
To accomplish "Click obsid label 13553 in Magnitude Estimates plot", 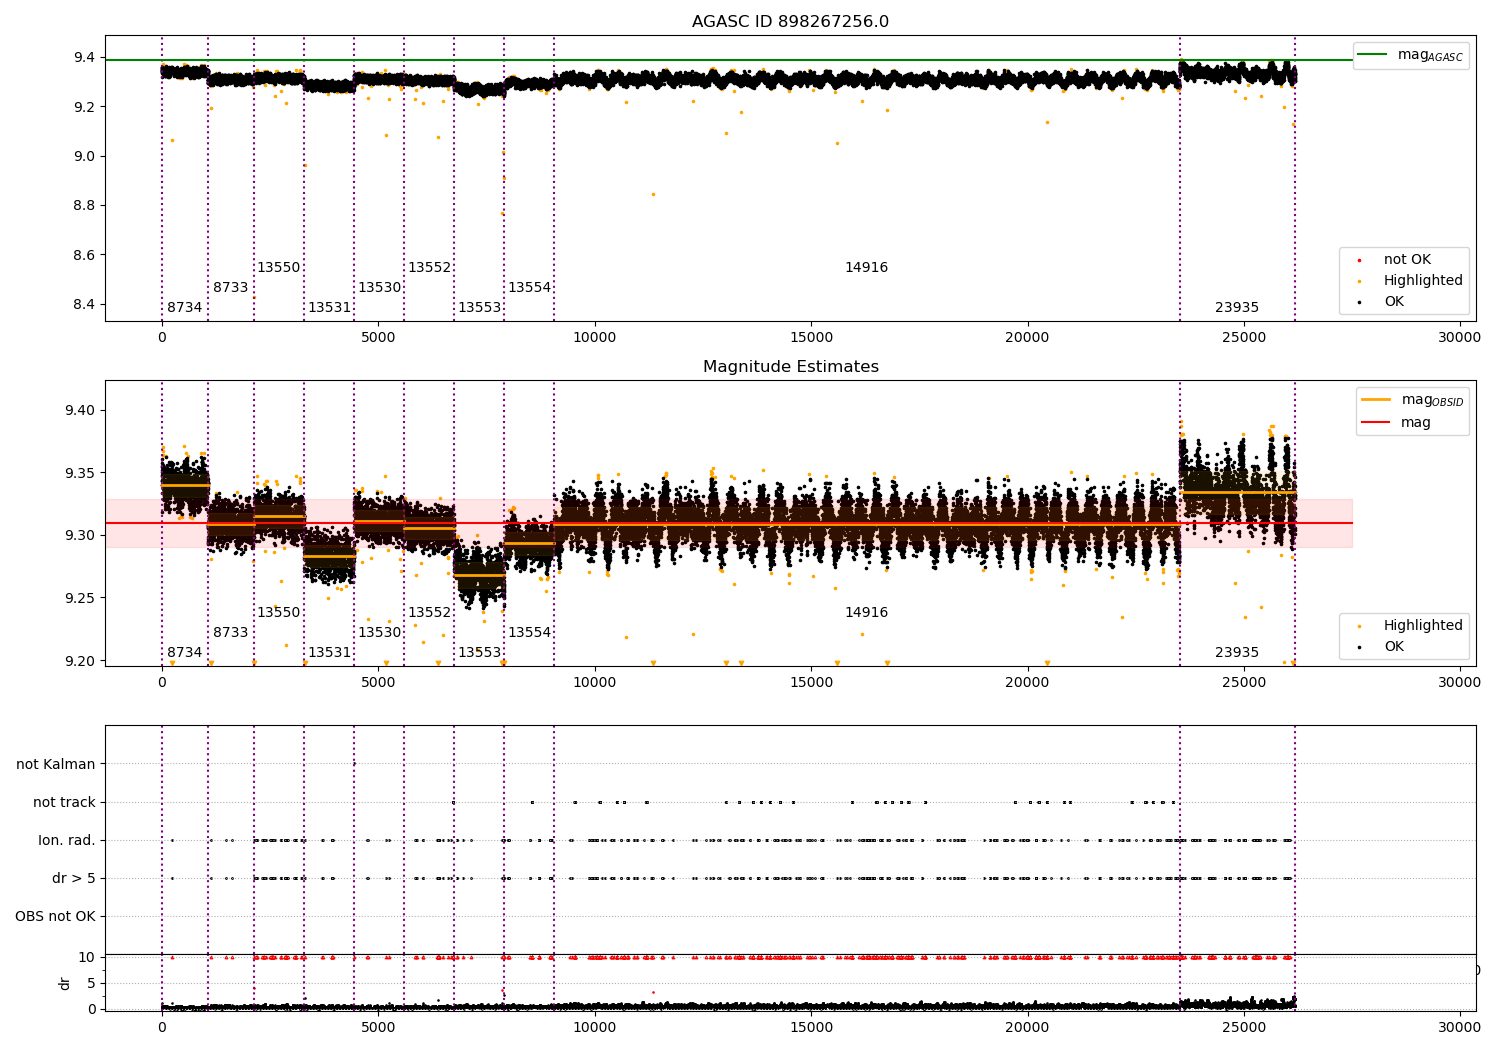I will click(479, 653).
